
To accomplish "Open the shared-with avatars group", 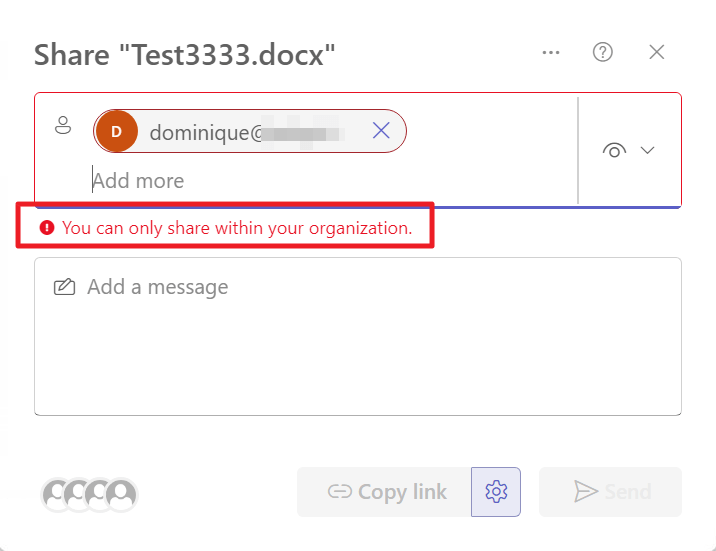I will point(89,493).
